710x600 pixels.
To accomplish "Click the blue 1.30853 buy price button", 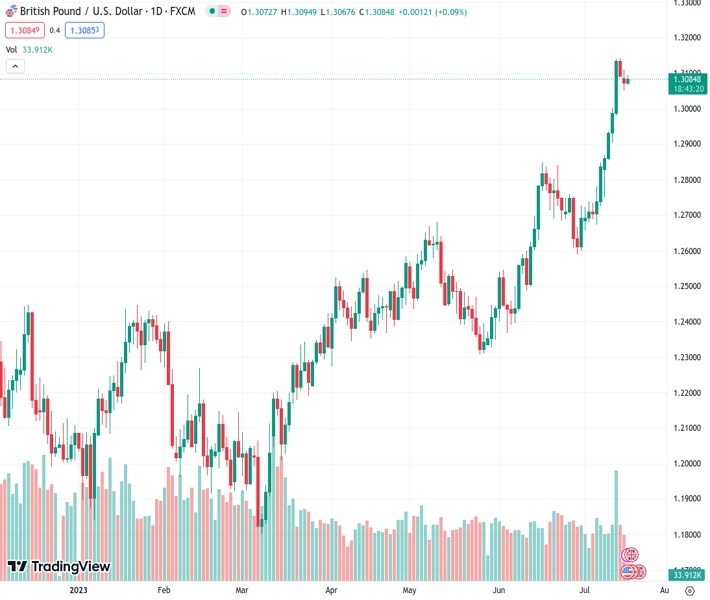I will tap(84, 30).
